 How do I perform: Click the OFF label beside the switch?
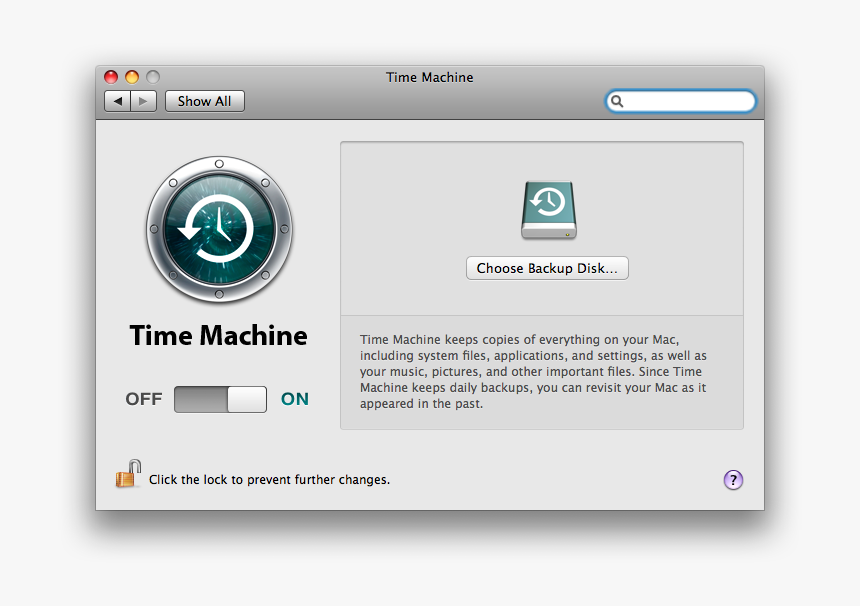coord(144,399)
